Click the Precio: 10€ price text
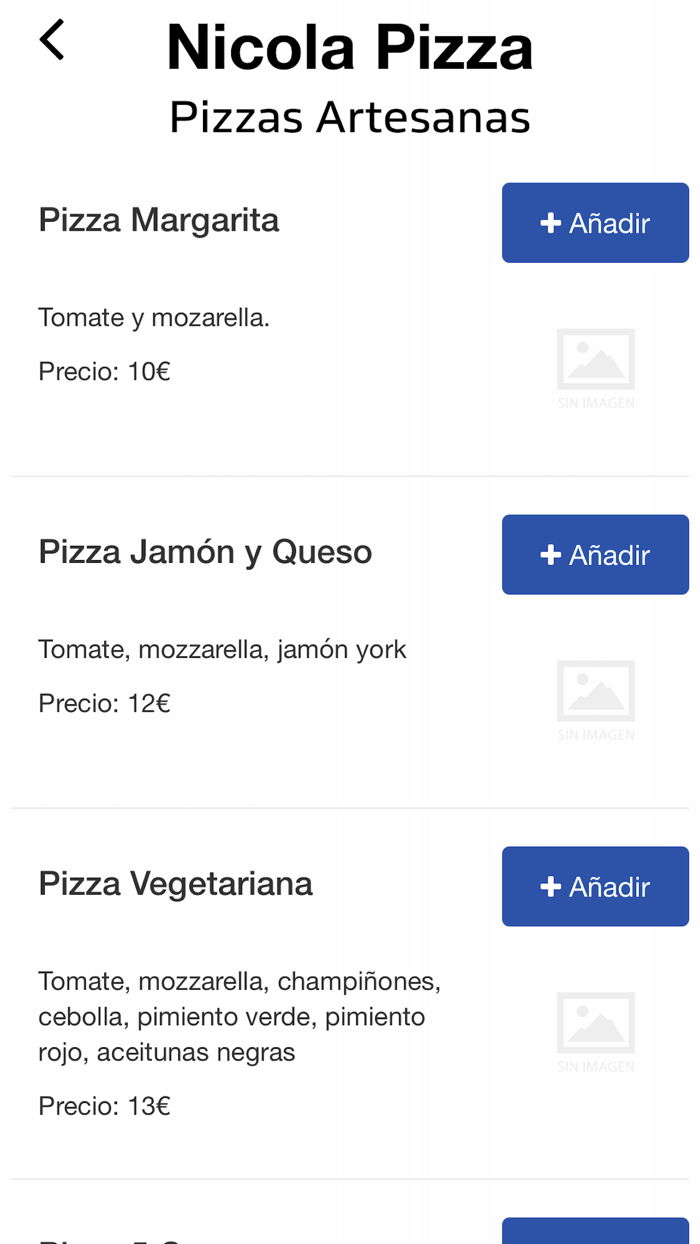This screenshot has height=1244, width=700. click(104, 371)
